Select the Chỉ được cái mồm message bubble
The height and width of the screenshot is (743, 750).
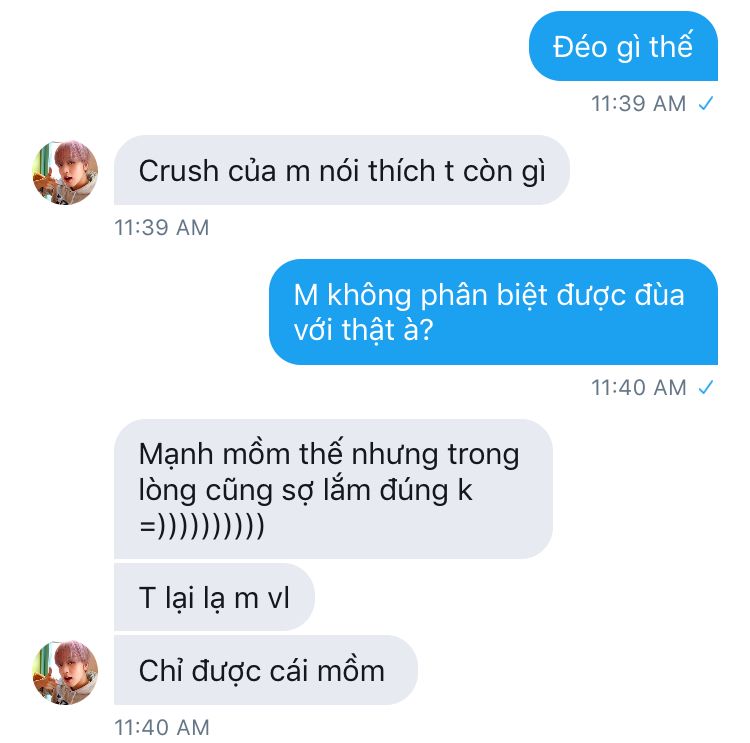(265, 670)
